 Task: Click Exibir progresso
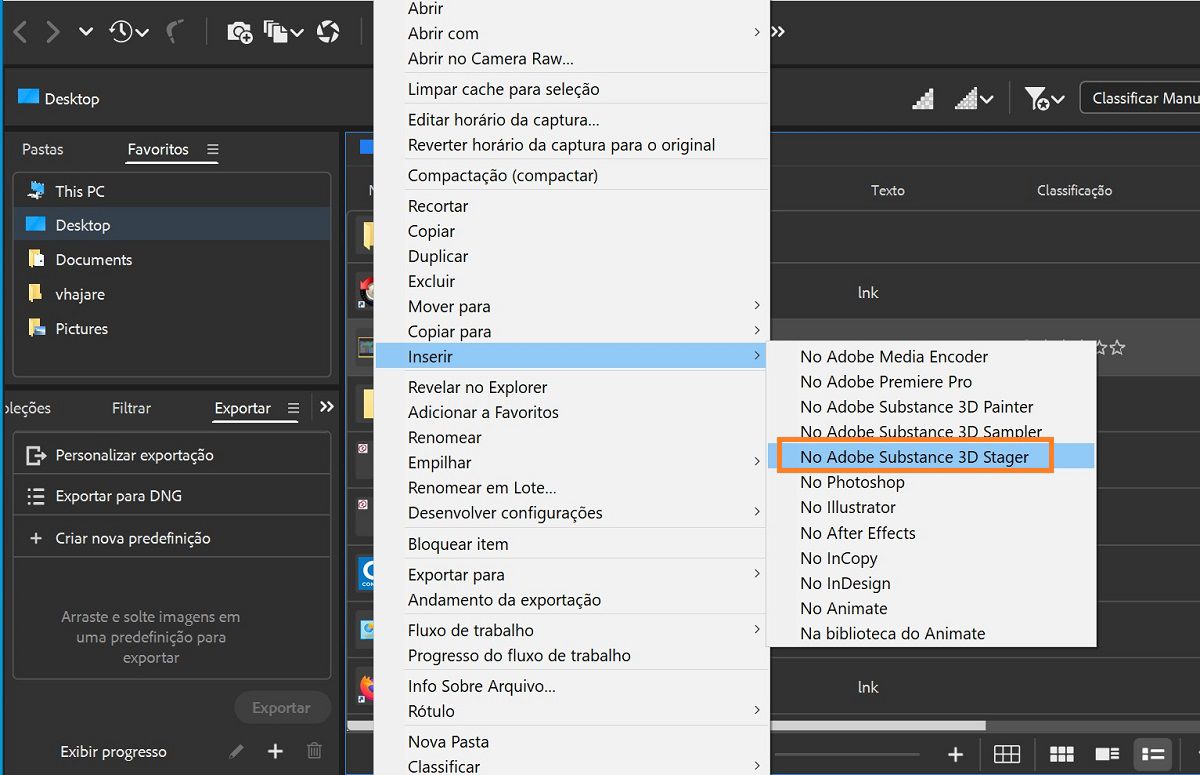(113, 752)
